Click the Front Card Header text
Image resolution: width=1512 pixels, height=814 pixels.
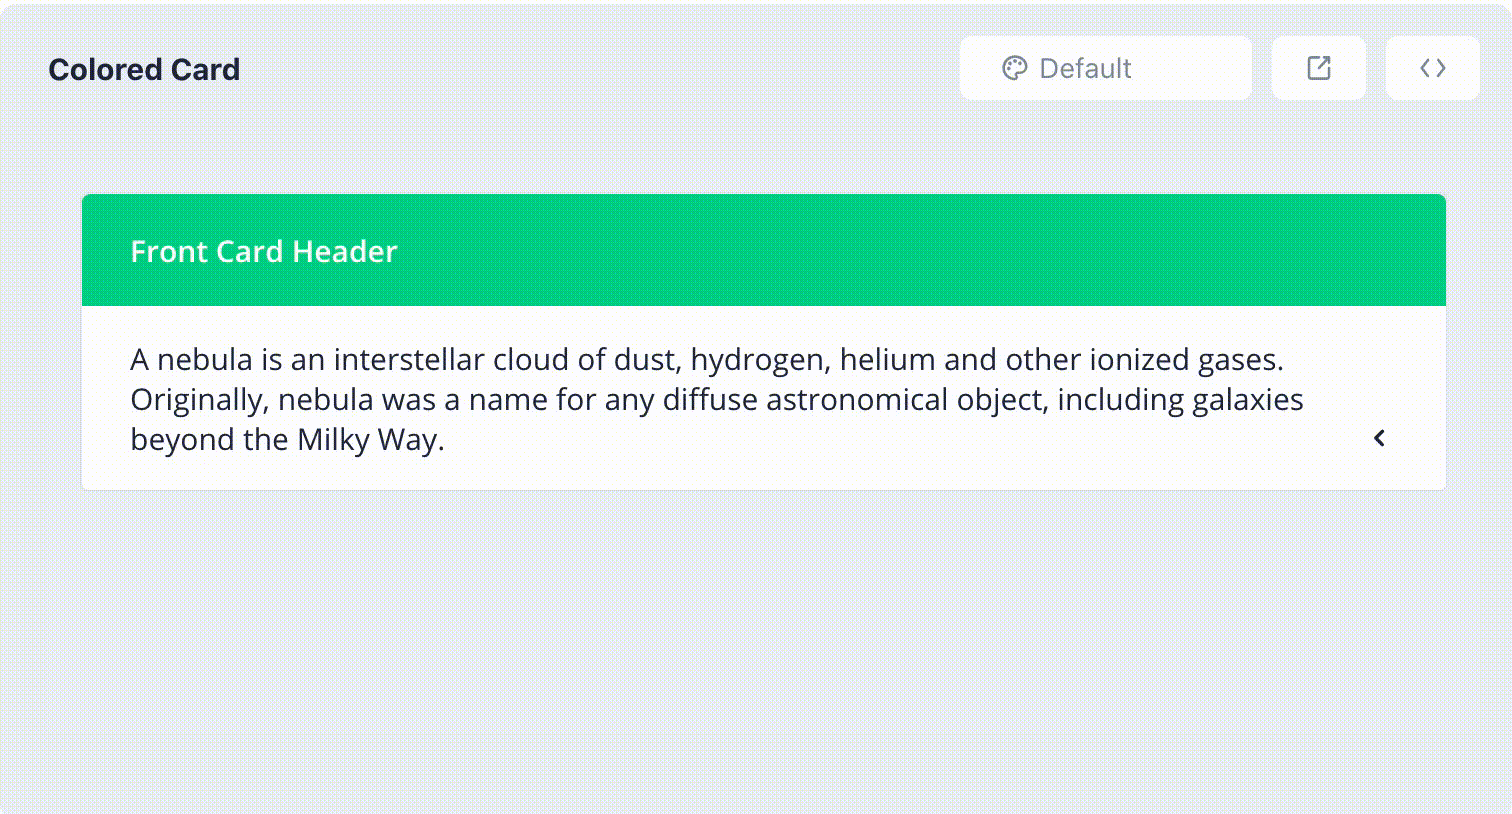pos(264,251)
